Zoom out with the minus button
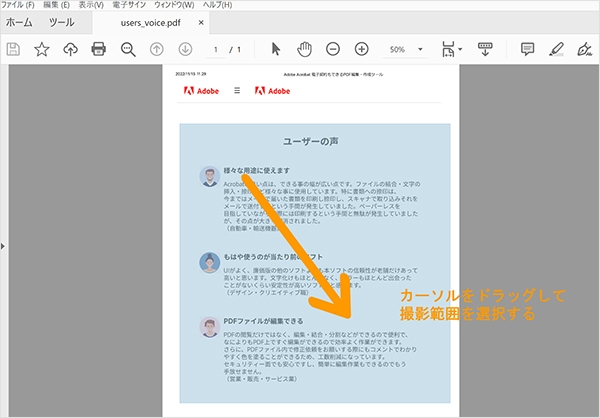The width and height of the screenshot is (600, 418). point(333,49)
